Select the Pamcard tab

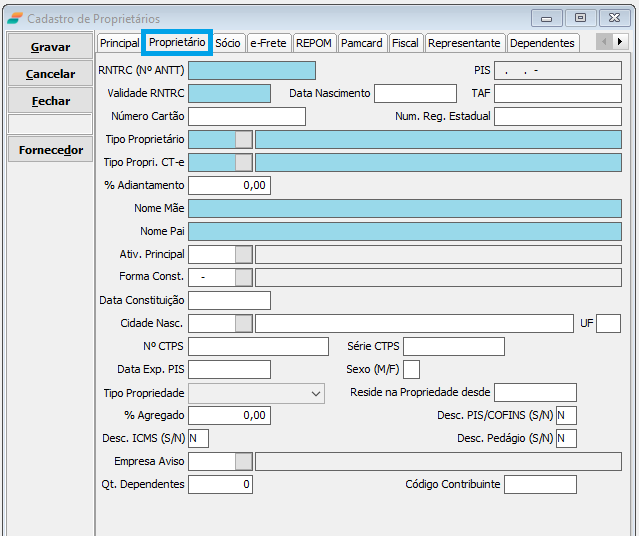(361, 43)
